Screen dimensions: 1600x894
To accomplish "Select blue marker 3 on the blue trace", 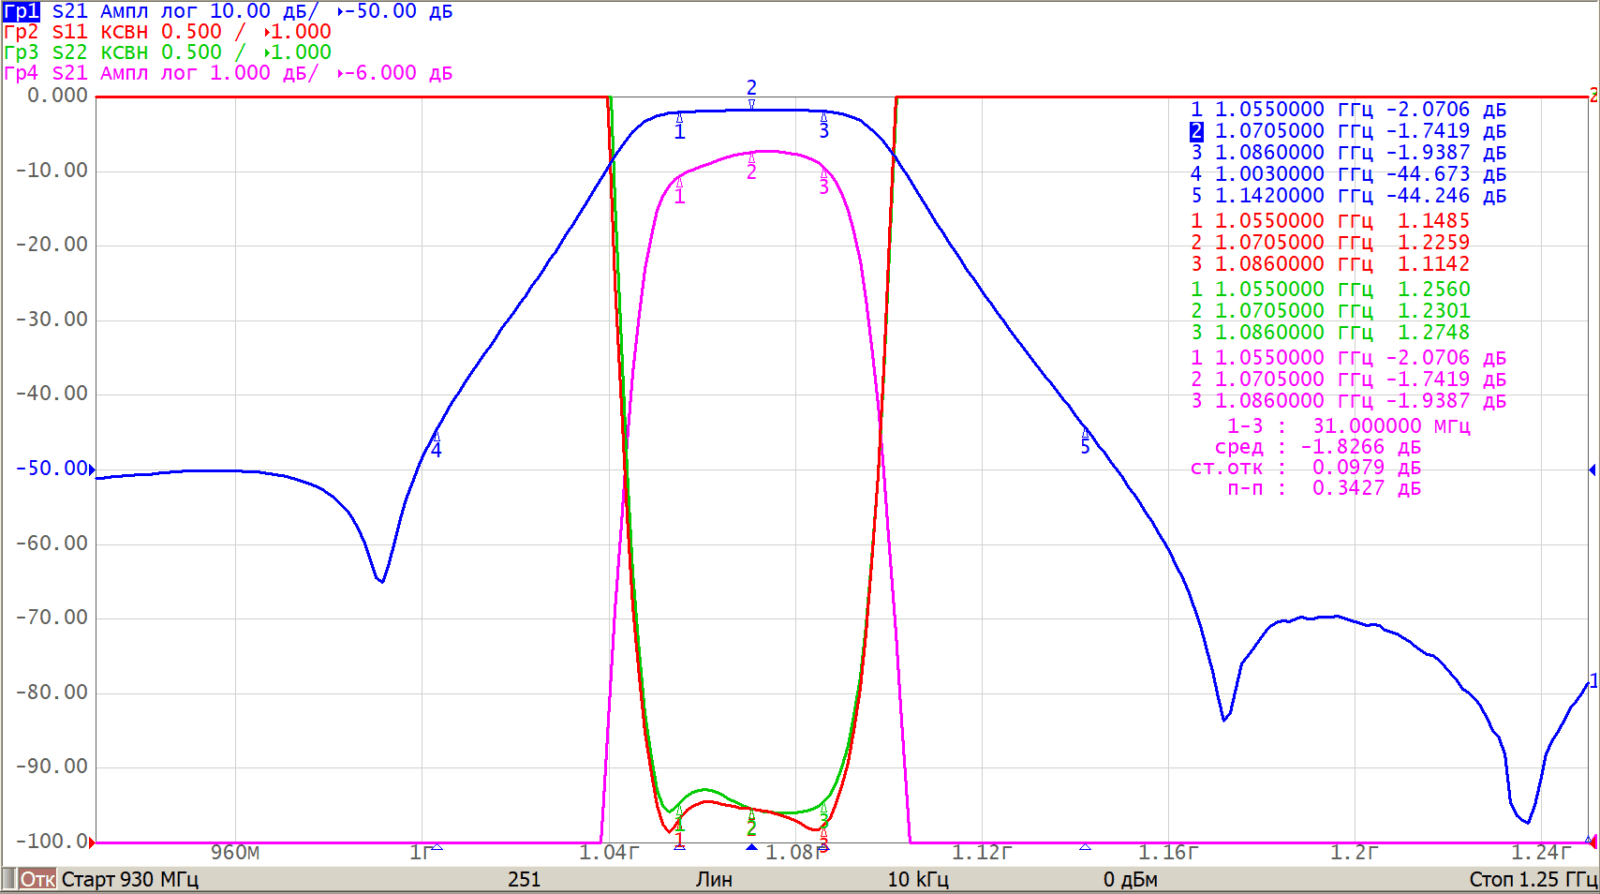I will (x=824, y=126).
